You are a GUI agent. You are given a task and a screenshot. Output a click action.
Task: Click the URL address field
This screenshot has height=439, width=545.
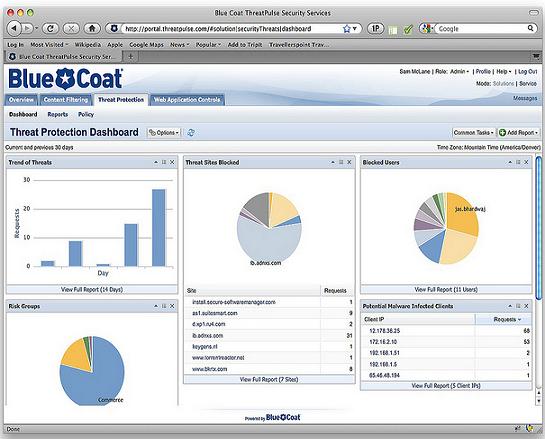click(x=232, y=29)
